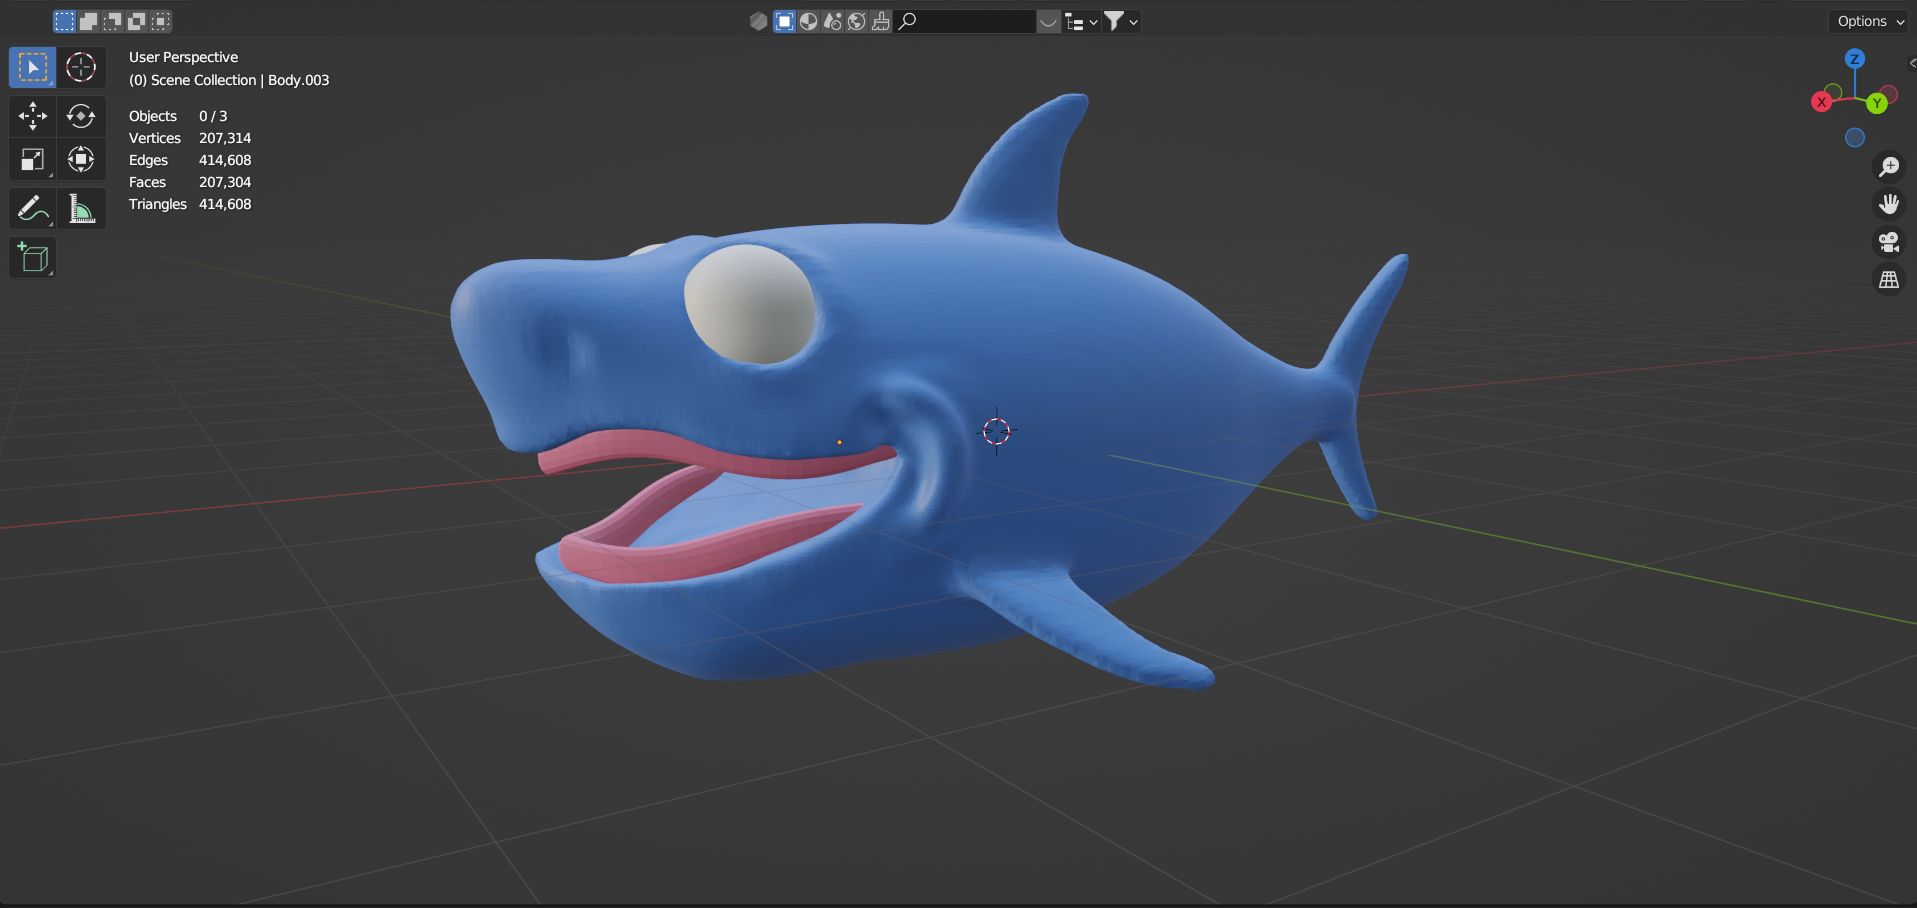Screen dimensions: 1917x908
Task: Click the blue Z axis gizmo ball
Action: click(x=1854, y=59)
